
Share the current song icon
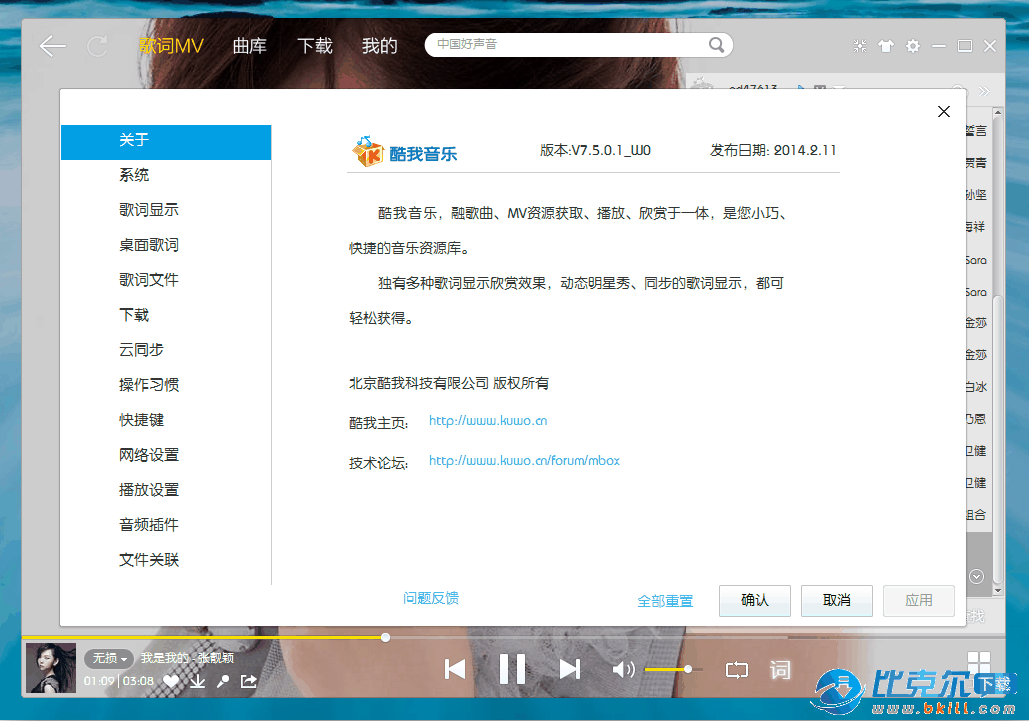coord(249,682)
